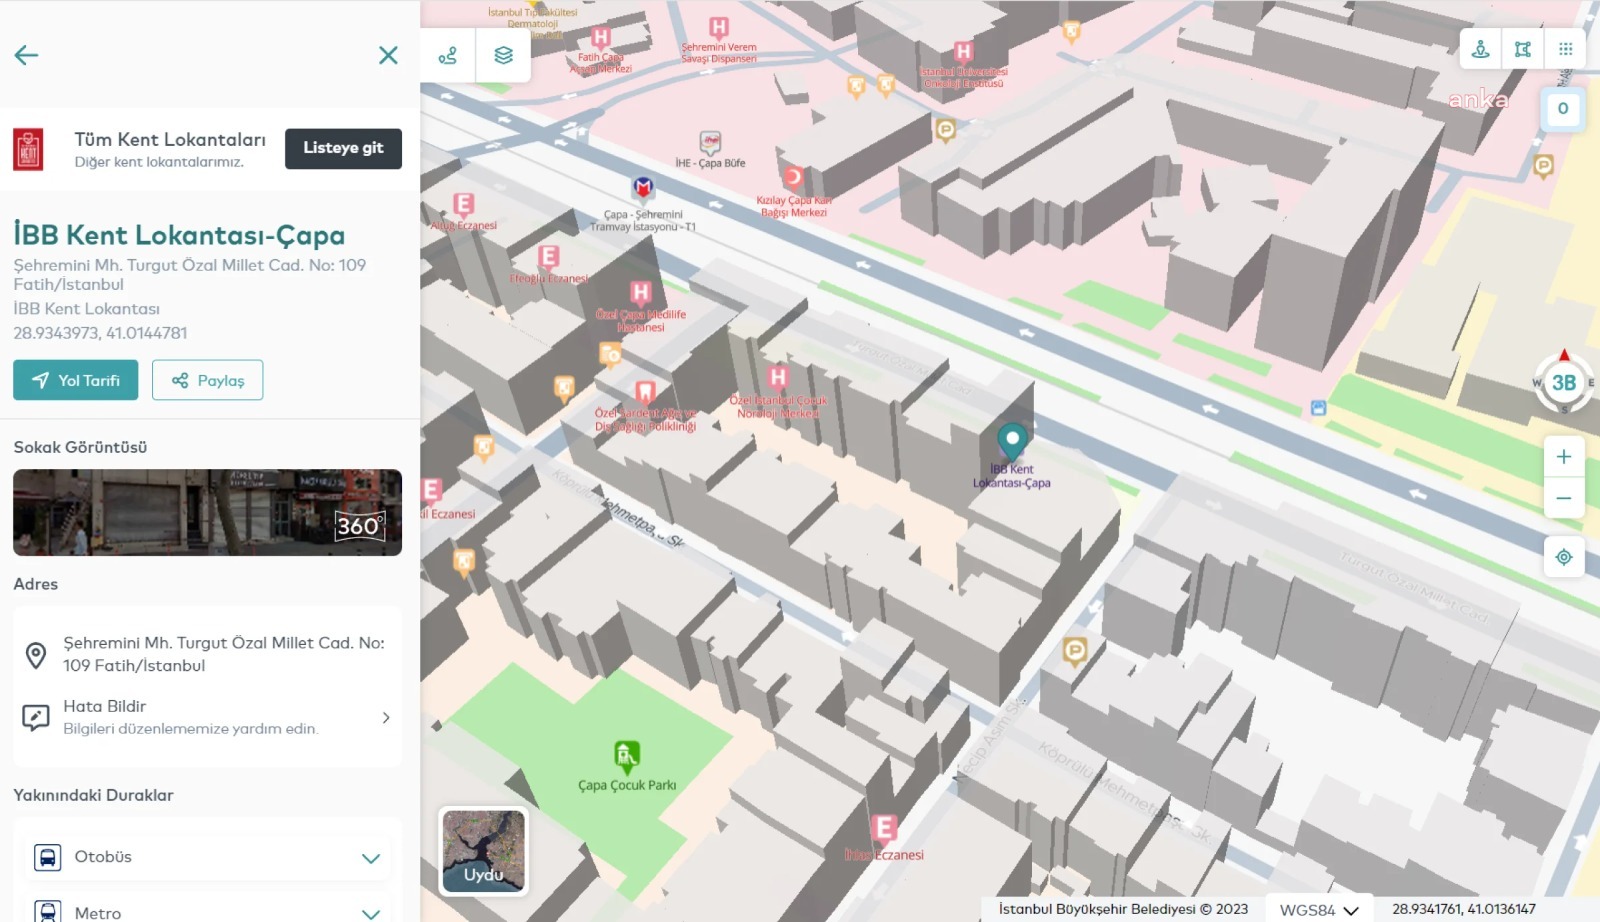The image size is (1600, 922).
Task: Zoom out with the minus button
Action: coord(1564,498)
